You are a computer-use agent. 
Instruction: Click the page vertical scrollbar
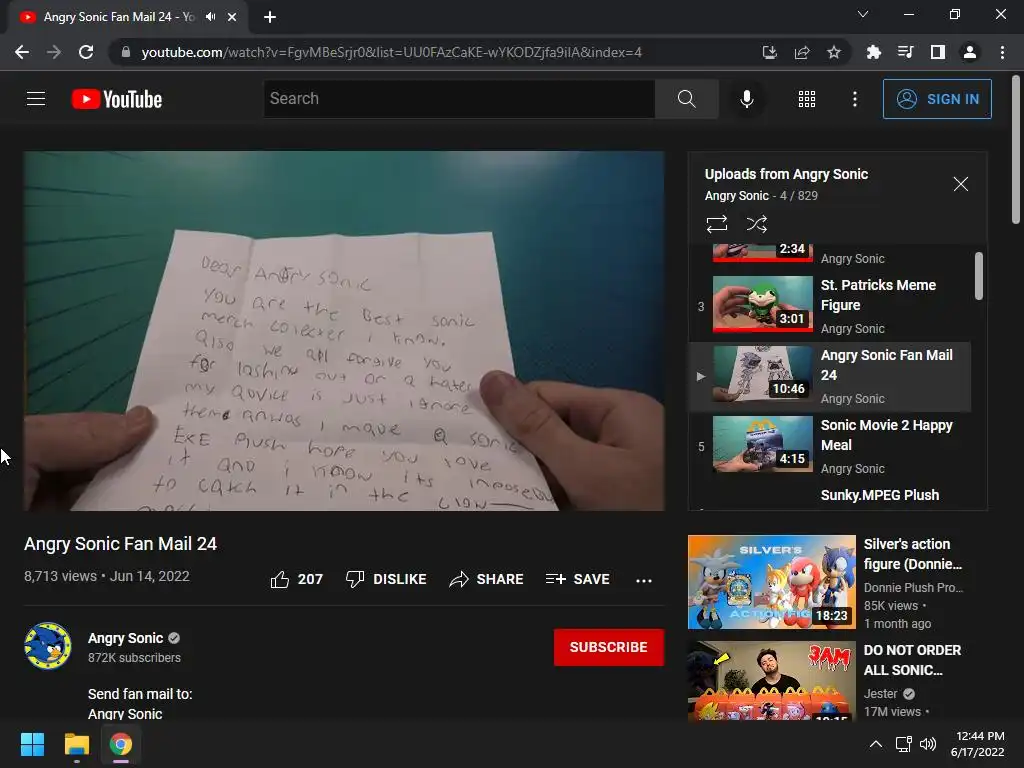click(1016, 150)
